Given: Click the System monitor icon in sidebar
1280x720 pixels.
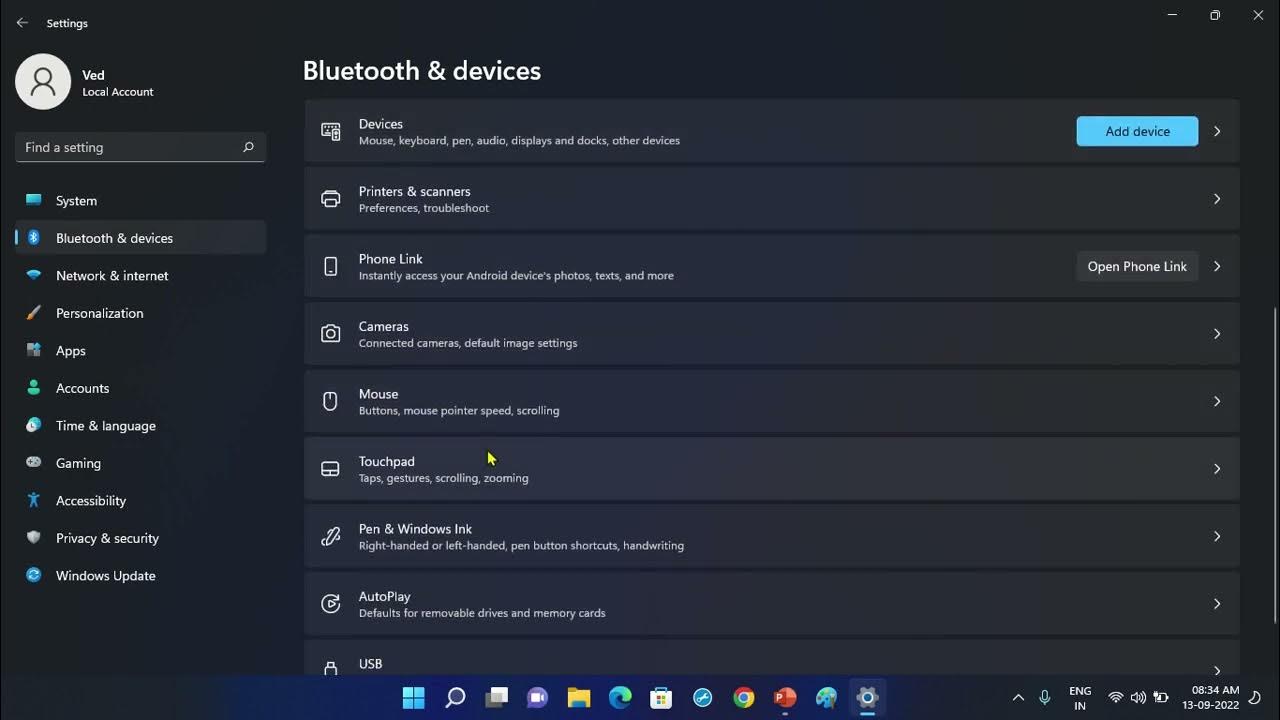Looking at the screenshot, I should click(34, 200).
